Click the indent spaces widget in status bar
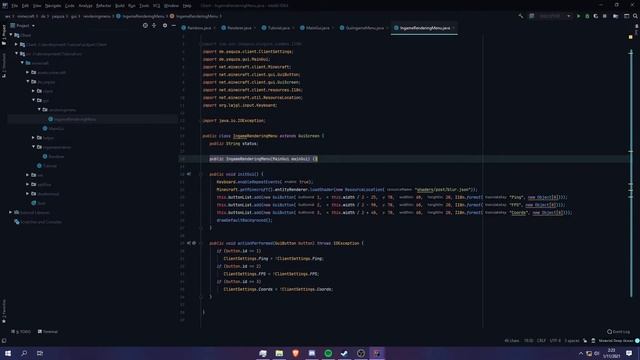Viewport: 640px width, 360px height. pos(572,340)
